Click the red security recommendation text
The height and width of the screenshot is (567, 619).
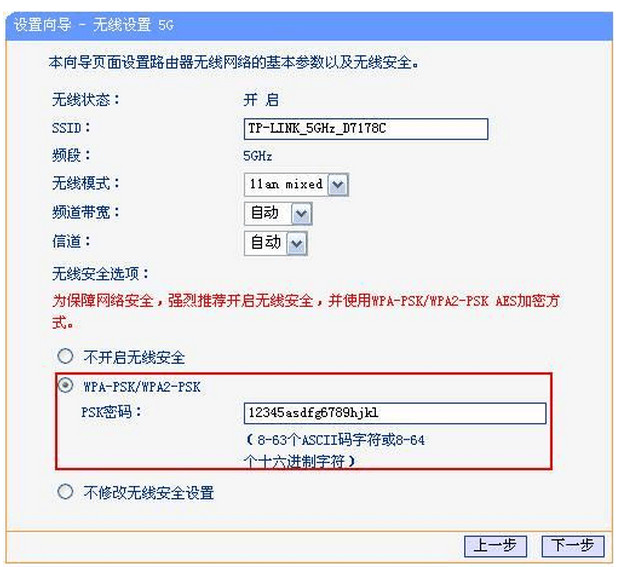pyautogui.click(x=306, y=312)
